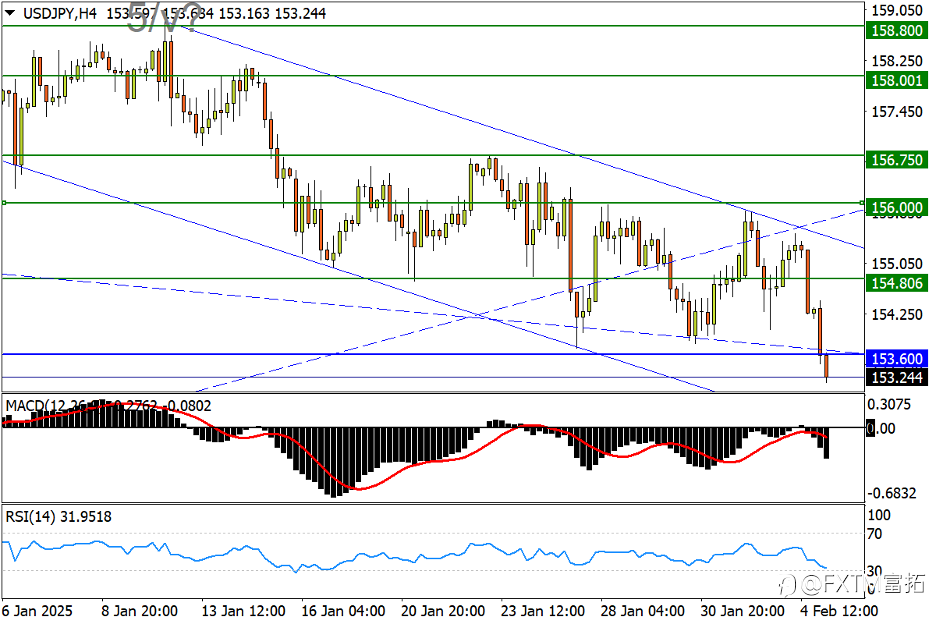This screenshot has height=624, width=936.
Task: Select the 23 Jan 12:00 time label
Action: pos(543,611)
